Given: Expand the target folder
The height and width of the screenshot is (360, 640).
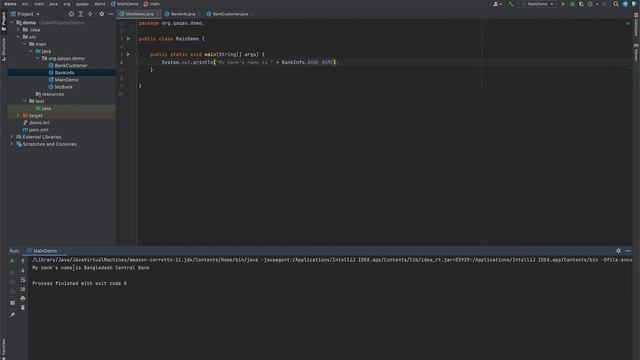Looking at the screenshot, I should tap(18, 116).
